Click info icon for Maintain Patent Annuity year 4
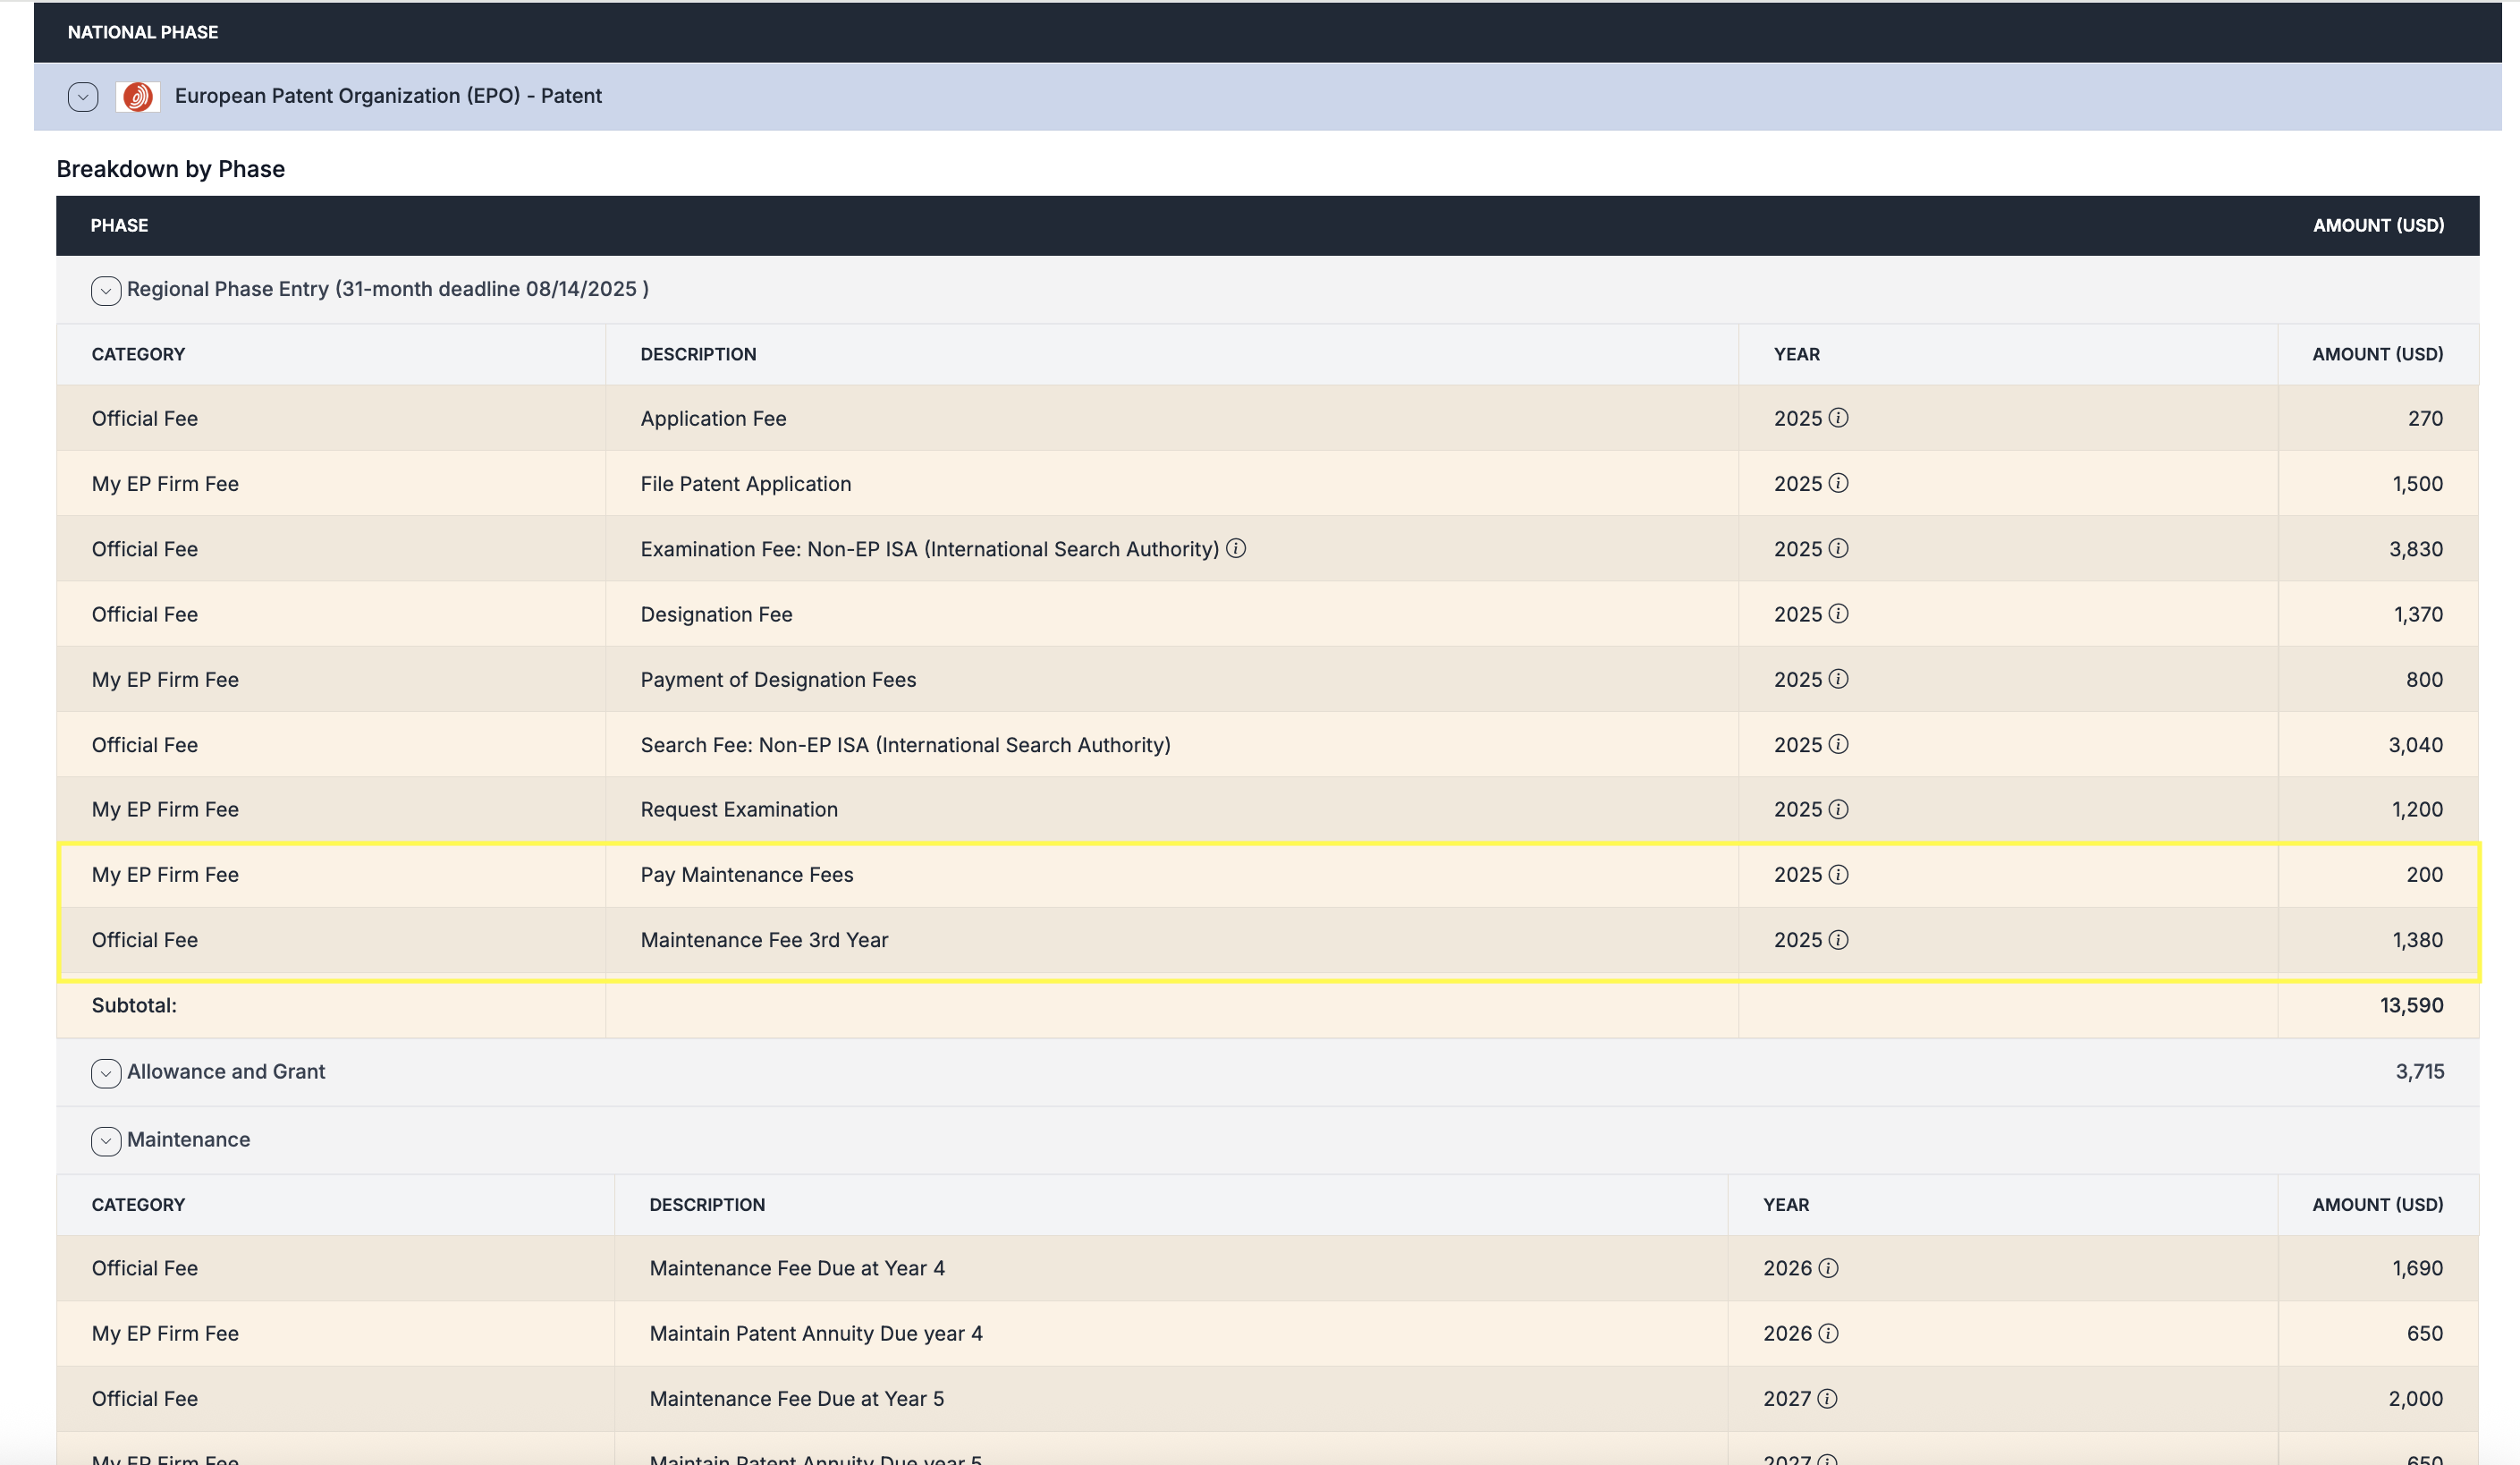The image size is (2520, 1465). tap(1828, 1333)
